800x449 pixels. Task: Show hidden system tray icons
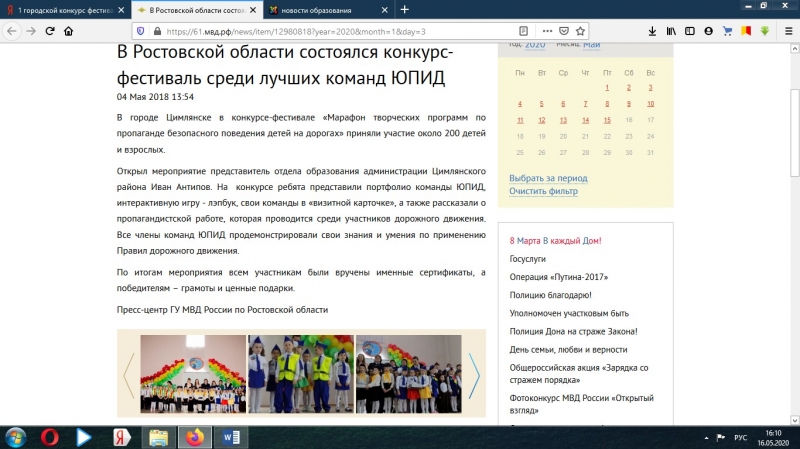706,438
